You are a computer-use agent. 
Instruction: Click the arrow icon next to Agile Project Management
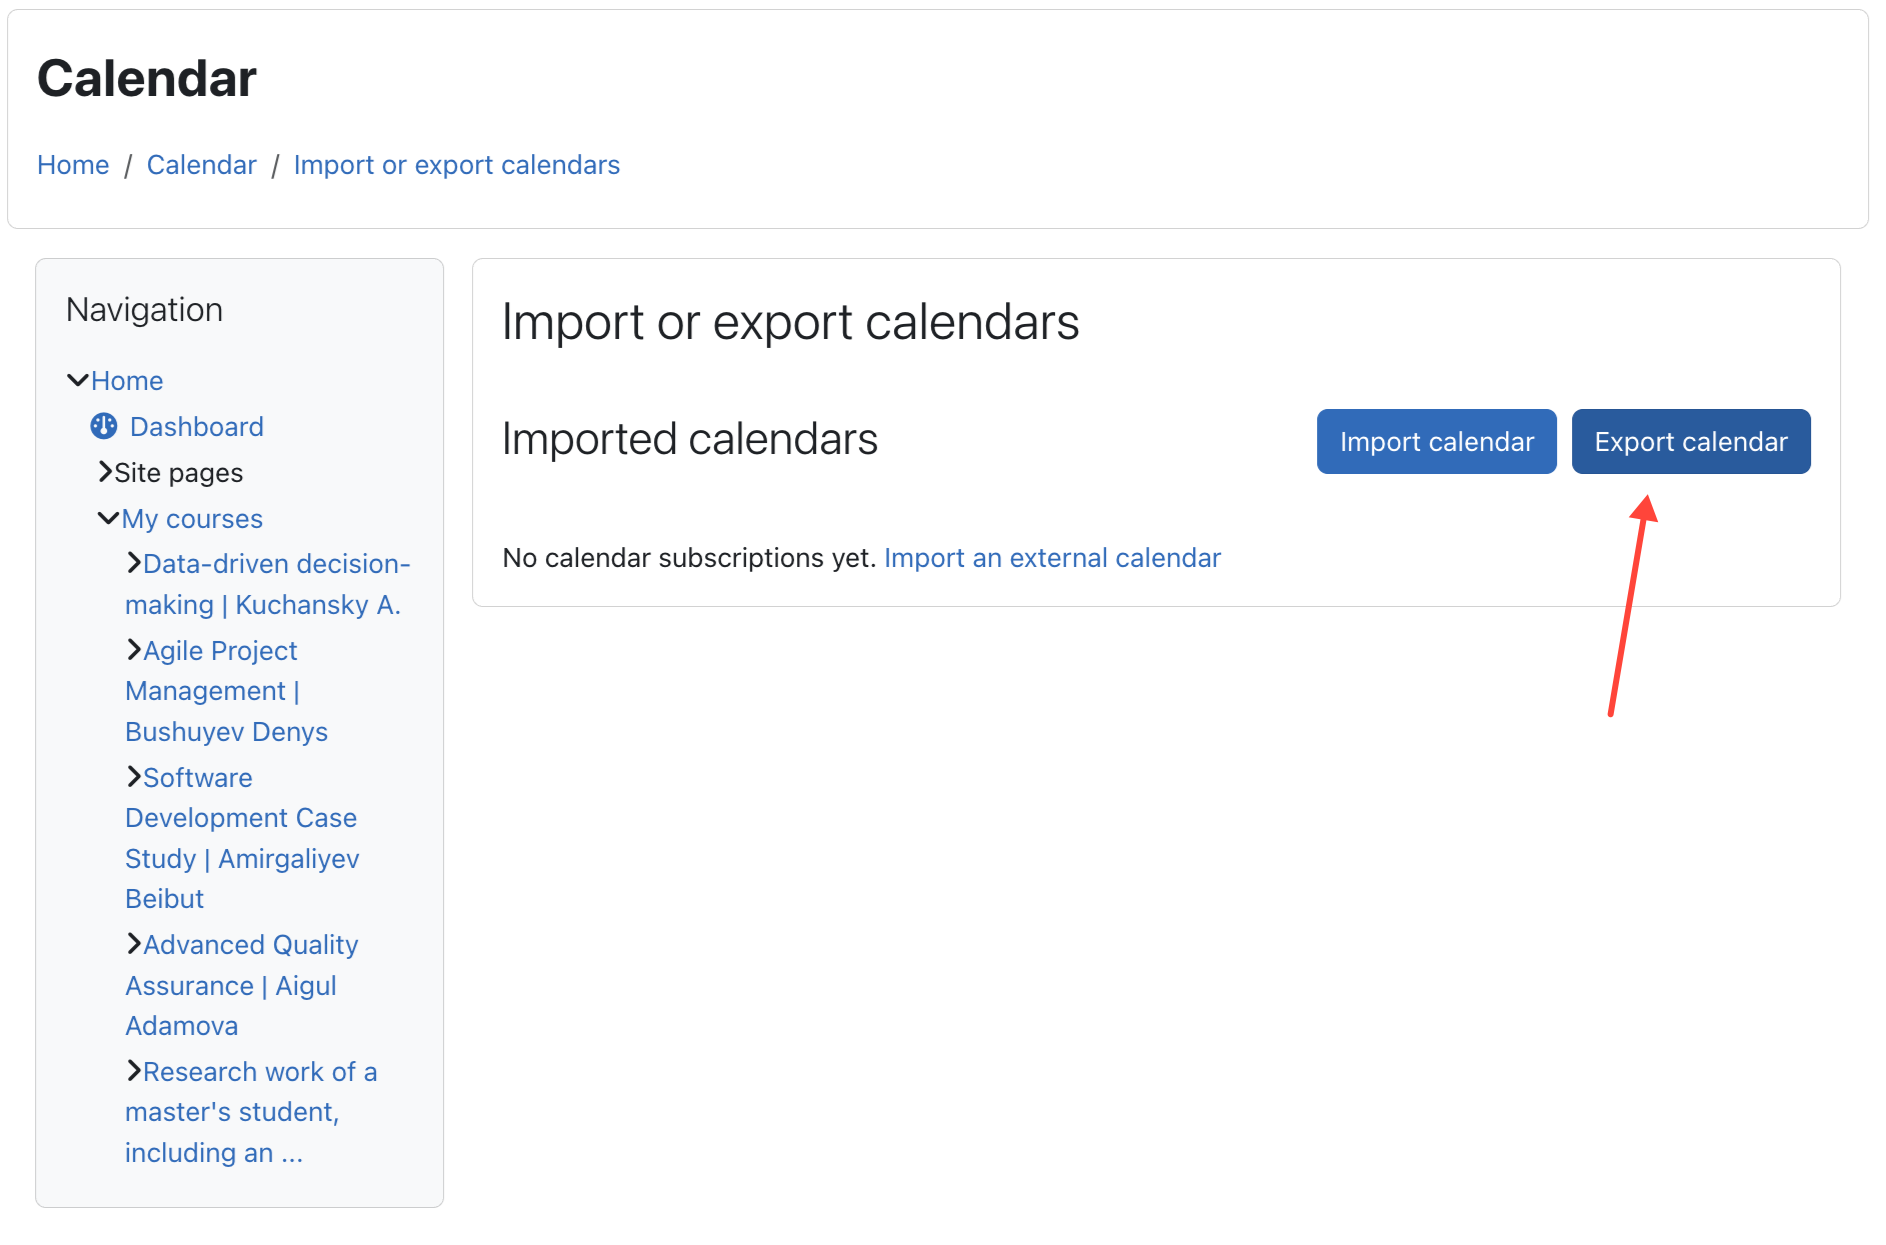pos(135,649)
